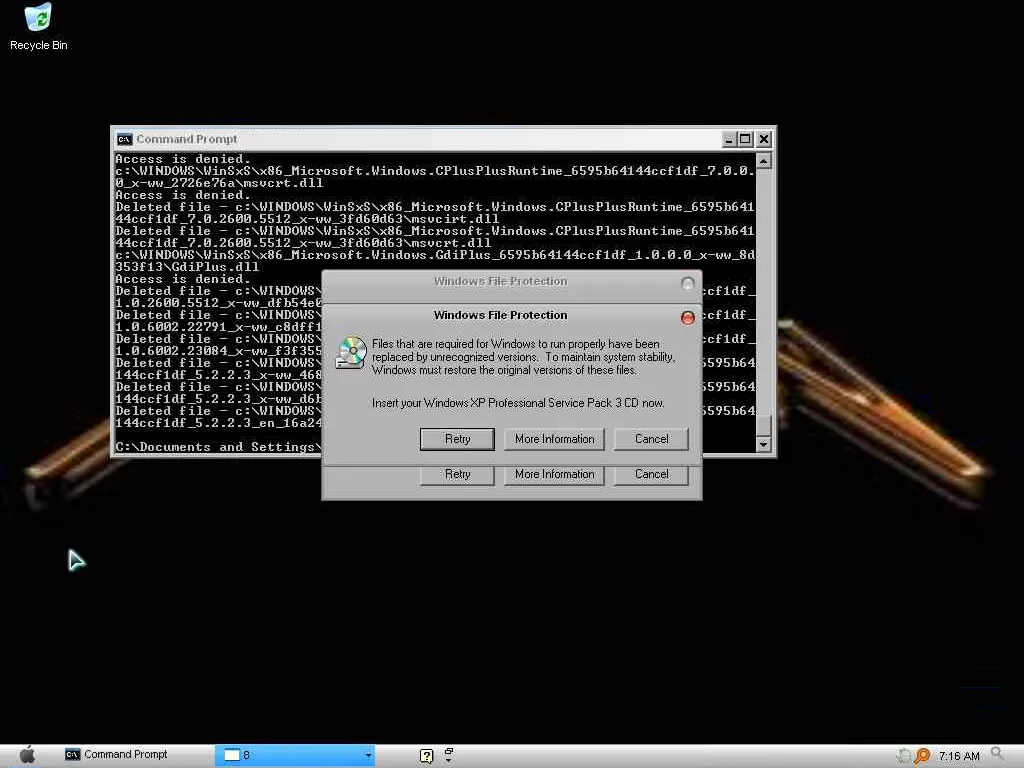1024x768 pixels.
Task: Maximize the Command Prompt window
Action: pos(745,139)
